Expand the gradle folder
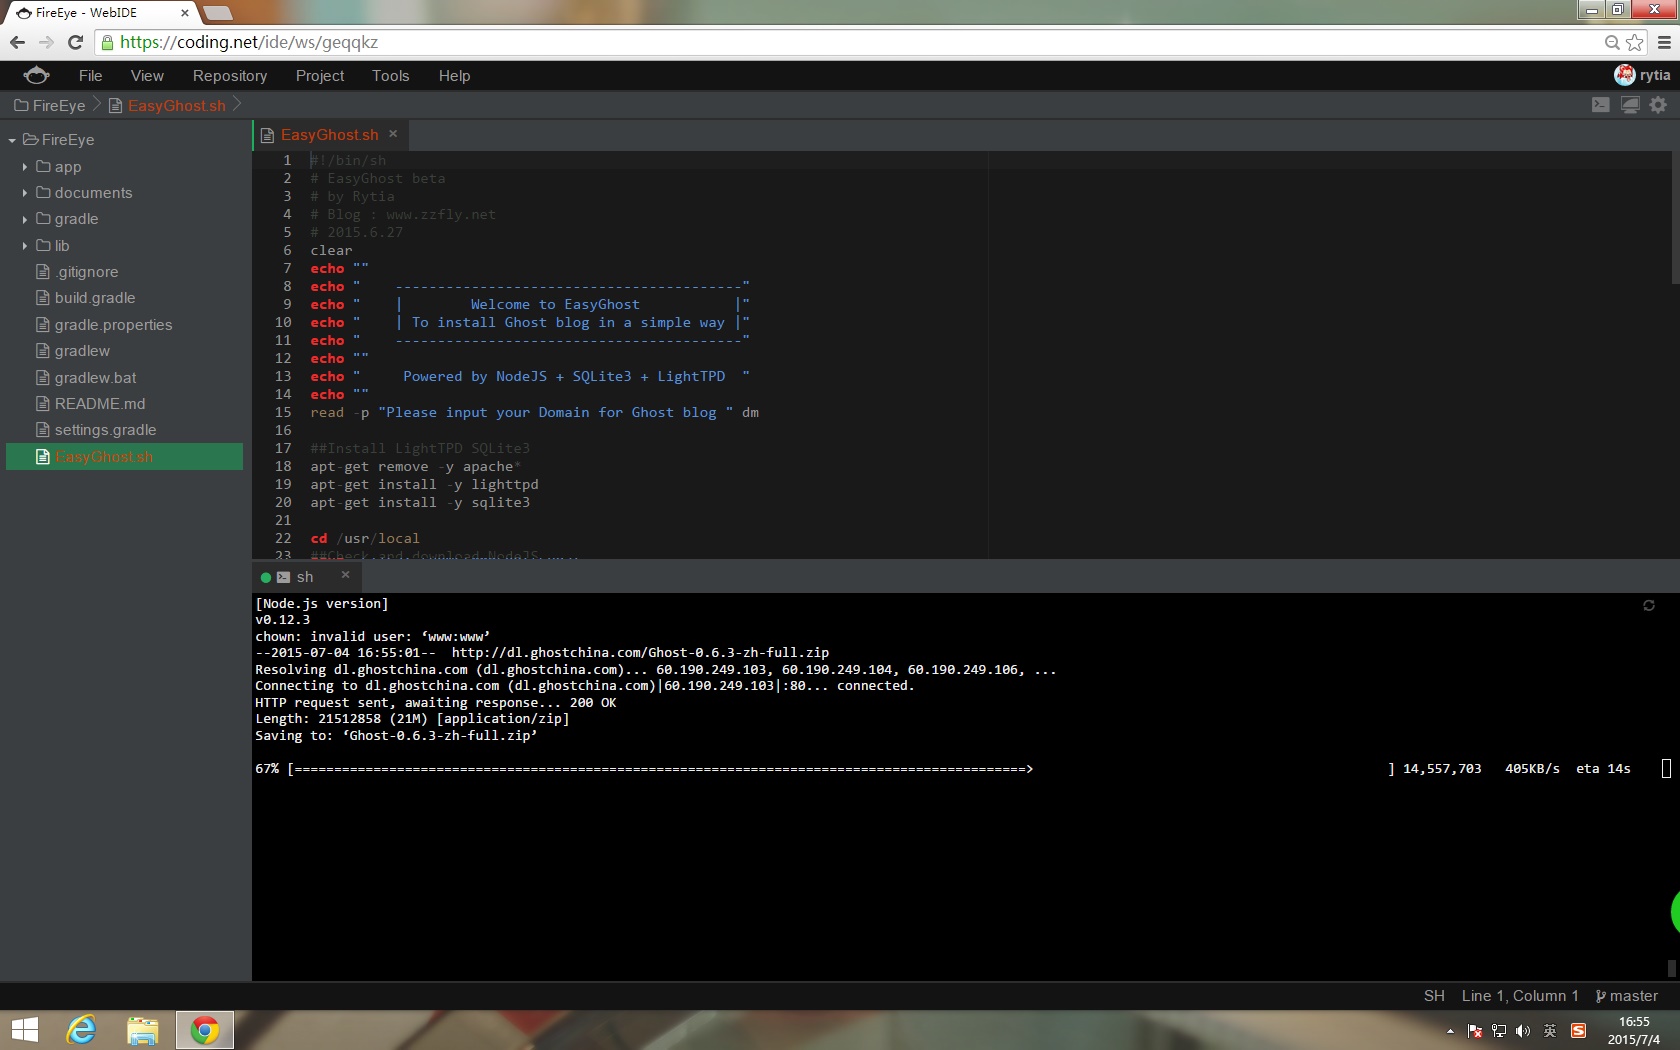The height and width of the screenshot is (1050, 1680). click(x=25, y=219)
